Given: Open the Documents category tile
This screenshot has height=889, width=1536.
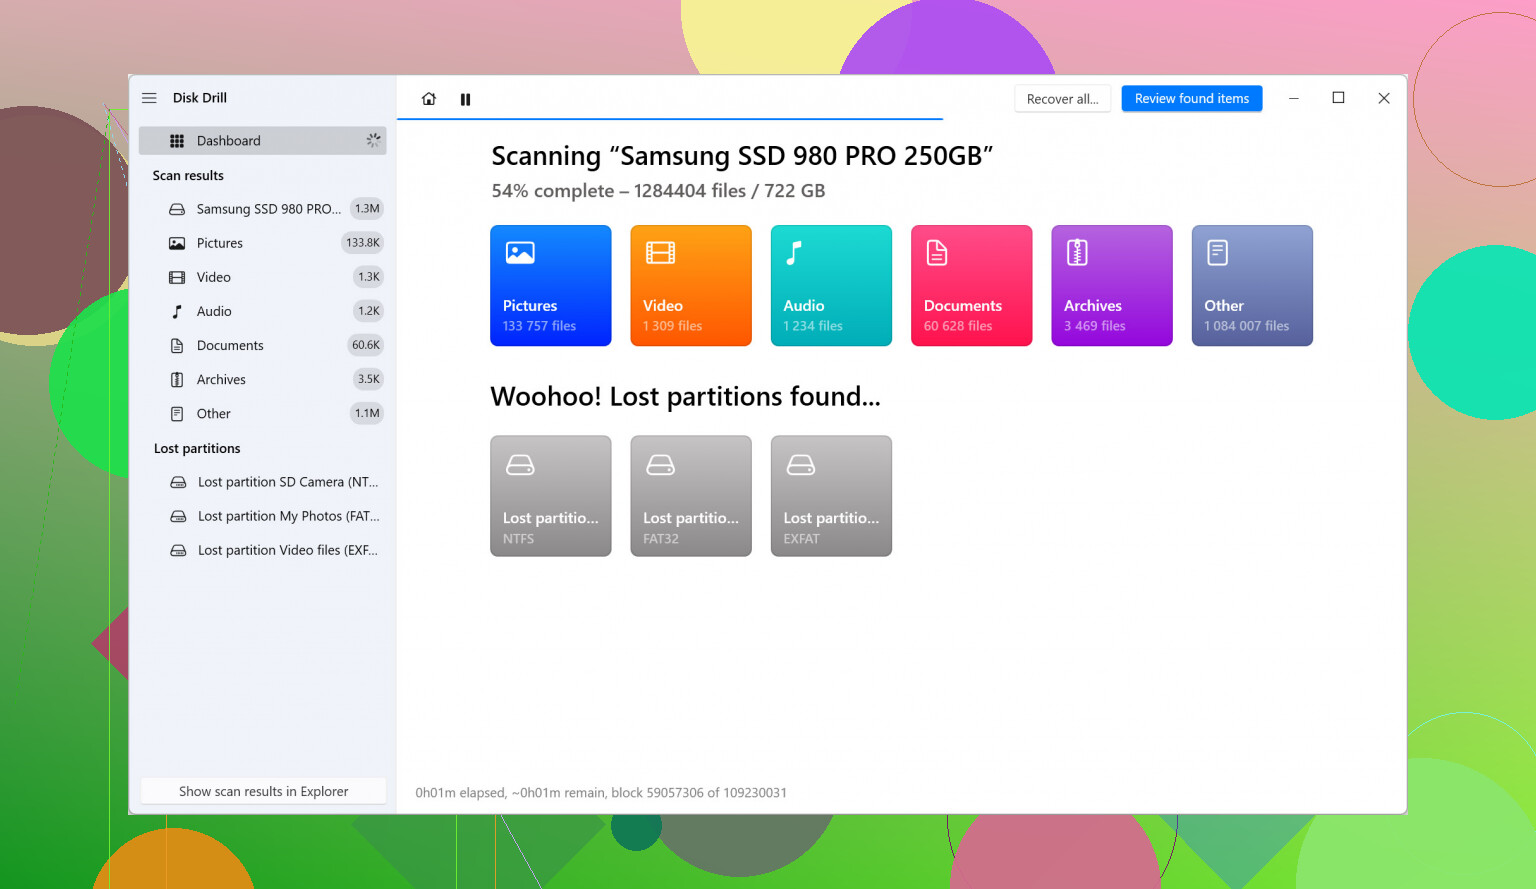Looking at the screenshot, I should [971, 286].
